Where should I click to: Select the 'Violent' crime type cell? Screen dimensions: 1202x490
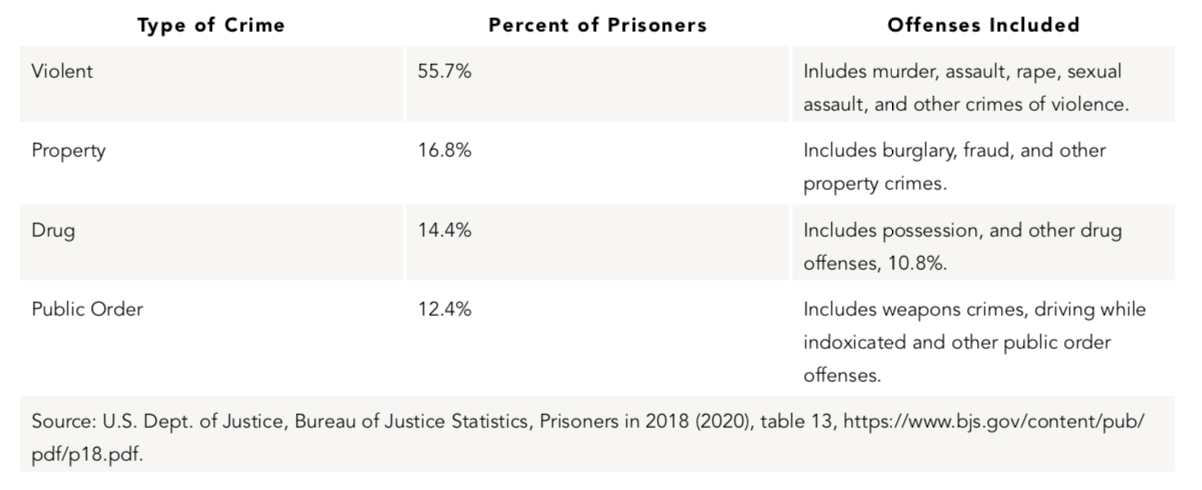[x=62, y=72]
